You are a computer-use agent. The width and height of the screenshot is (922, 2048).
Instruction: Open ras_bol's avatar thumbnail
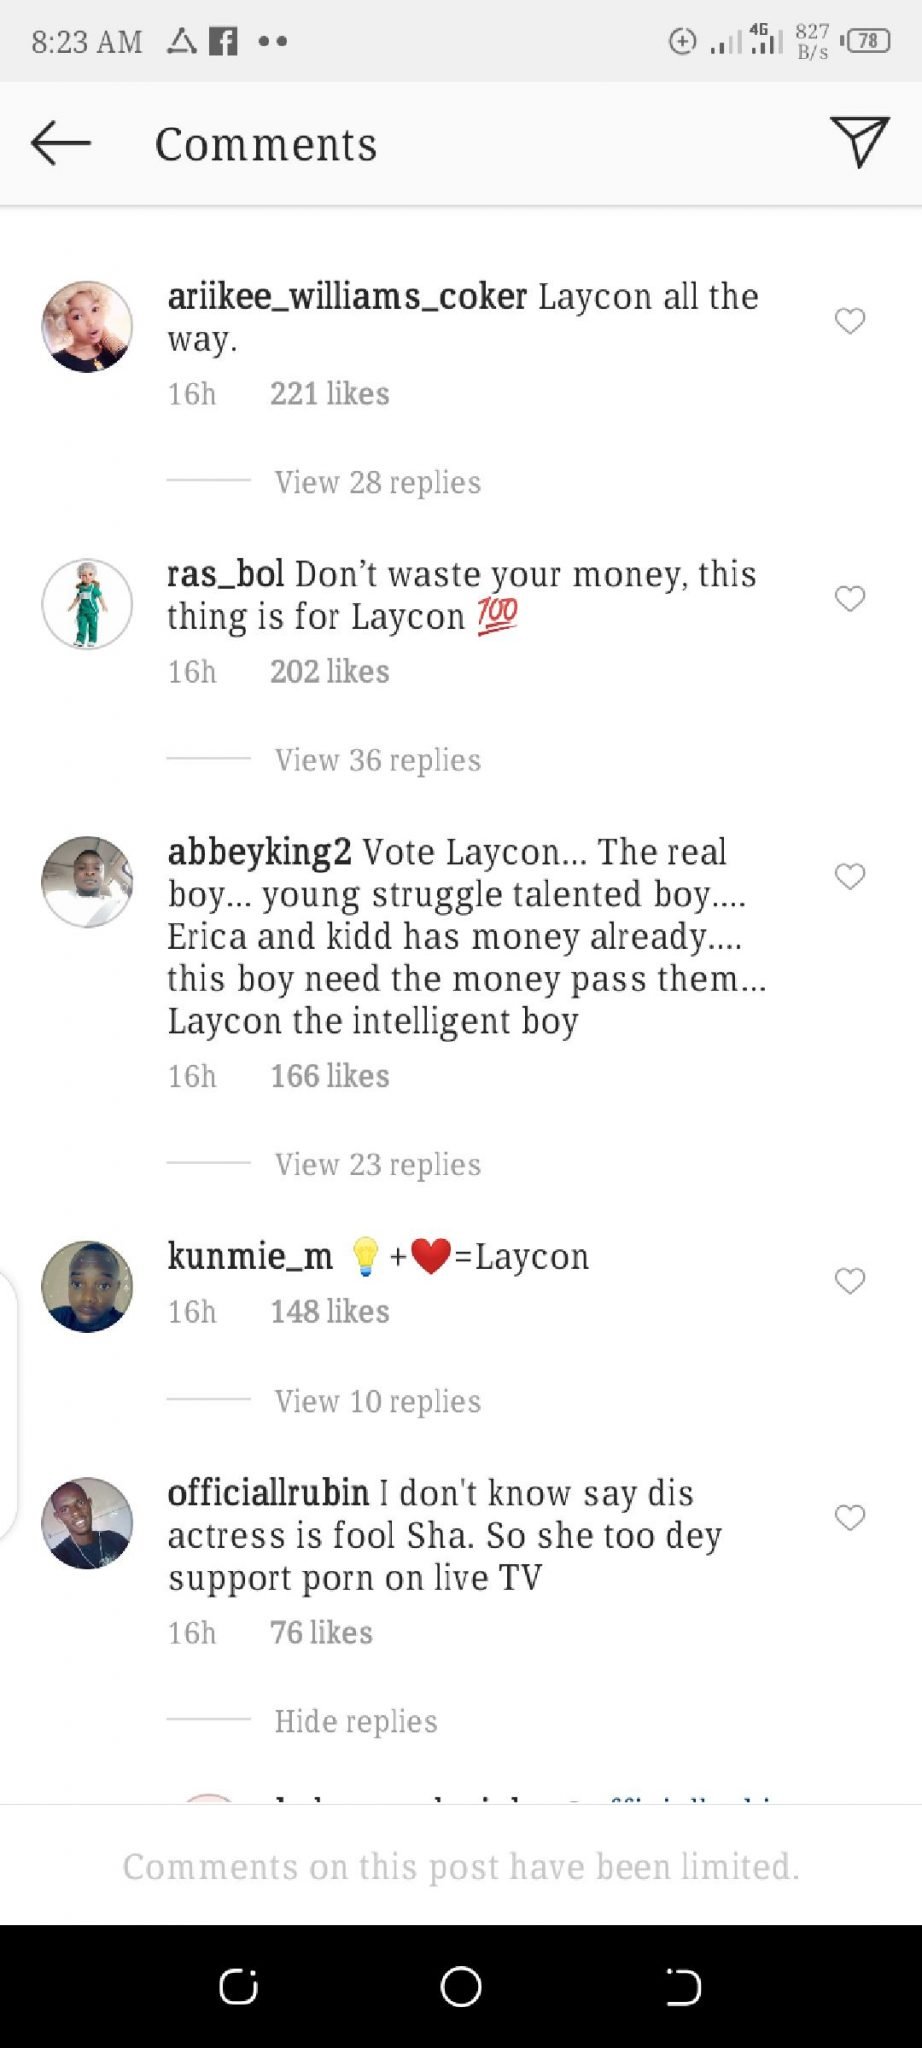click(x=87, y=605)
